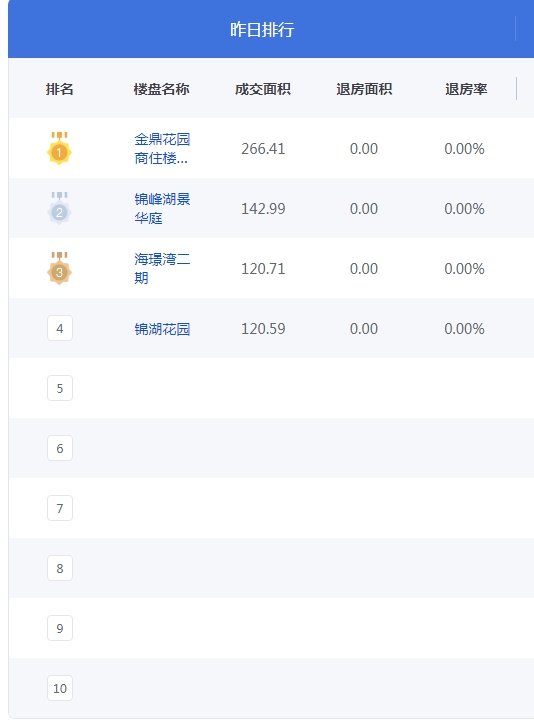
Task: Click the rank 6 number badge
Action: pos(60,448)
